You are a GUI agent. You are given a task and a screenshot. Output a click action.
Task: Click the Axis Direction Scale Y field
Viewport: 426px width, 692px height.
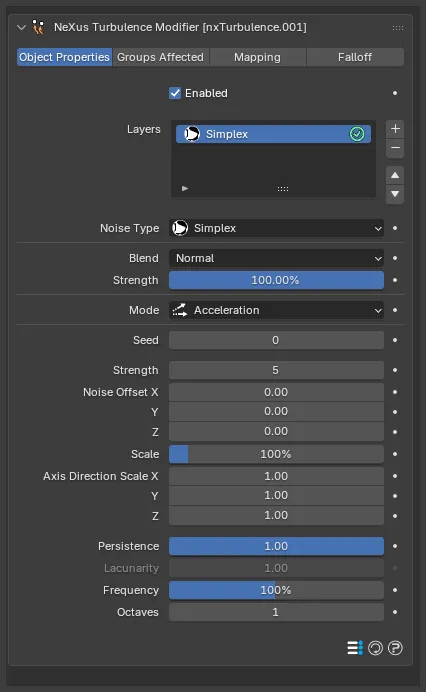[276, 496]
